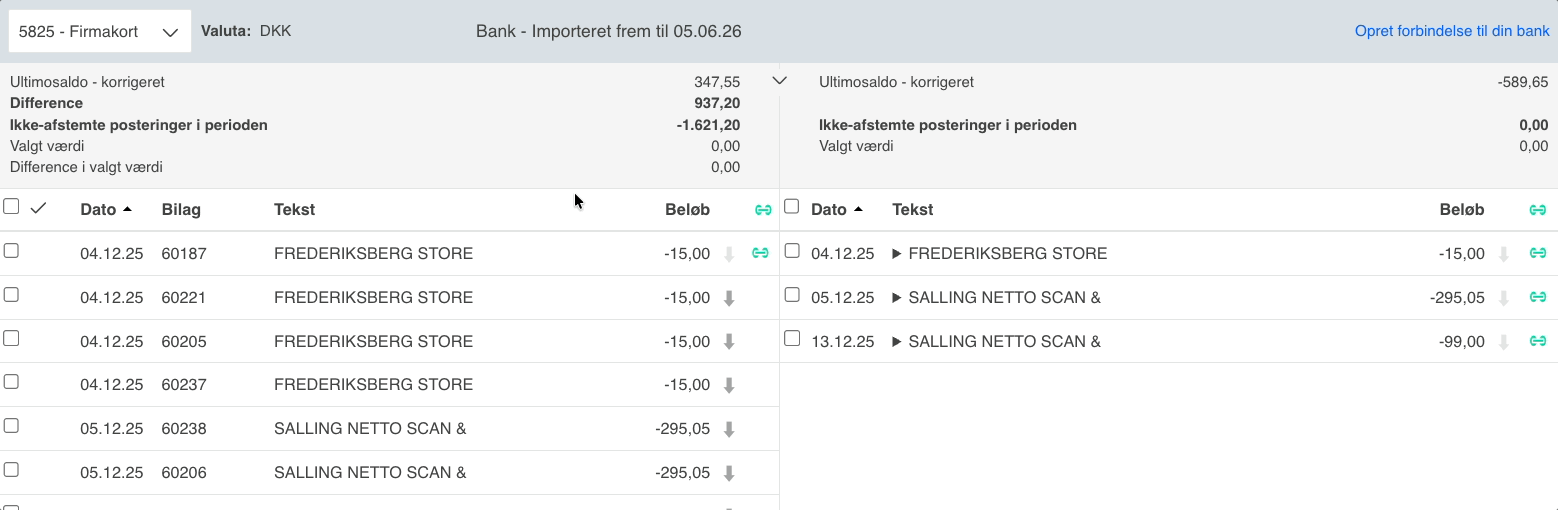Image resolution: width=1558 pixels, height=510 pixels.
Task: Sort left table by Beløb column
Action: 687,210
